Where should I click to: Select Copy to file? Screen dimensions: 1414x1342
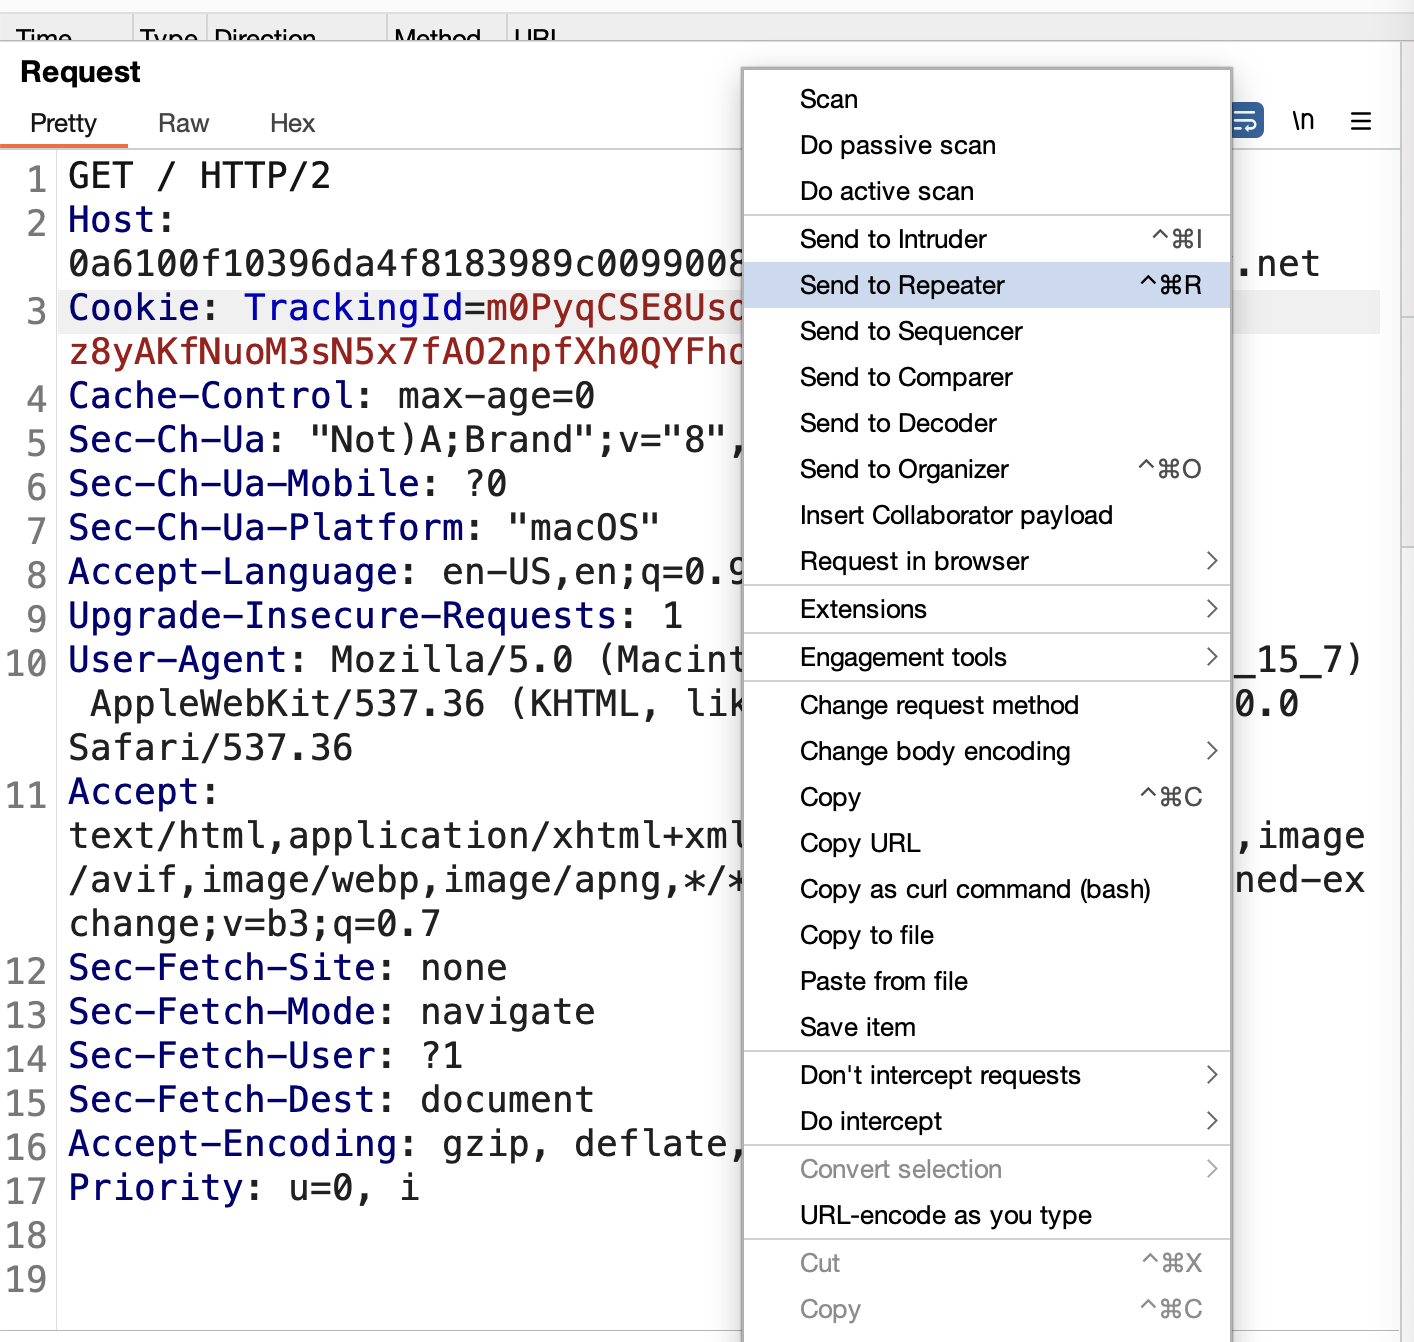pos(987,935)
